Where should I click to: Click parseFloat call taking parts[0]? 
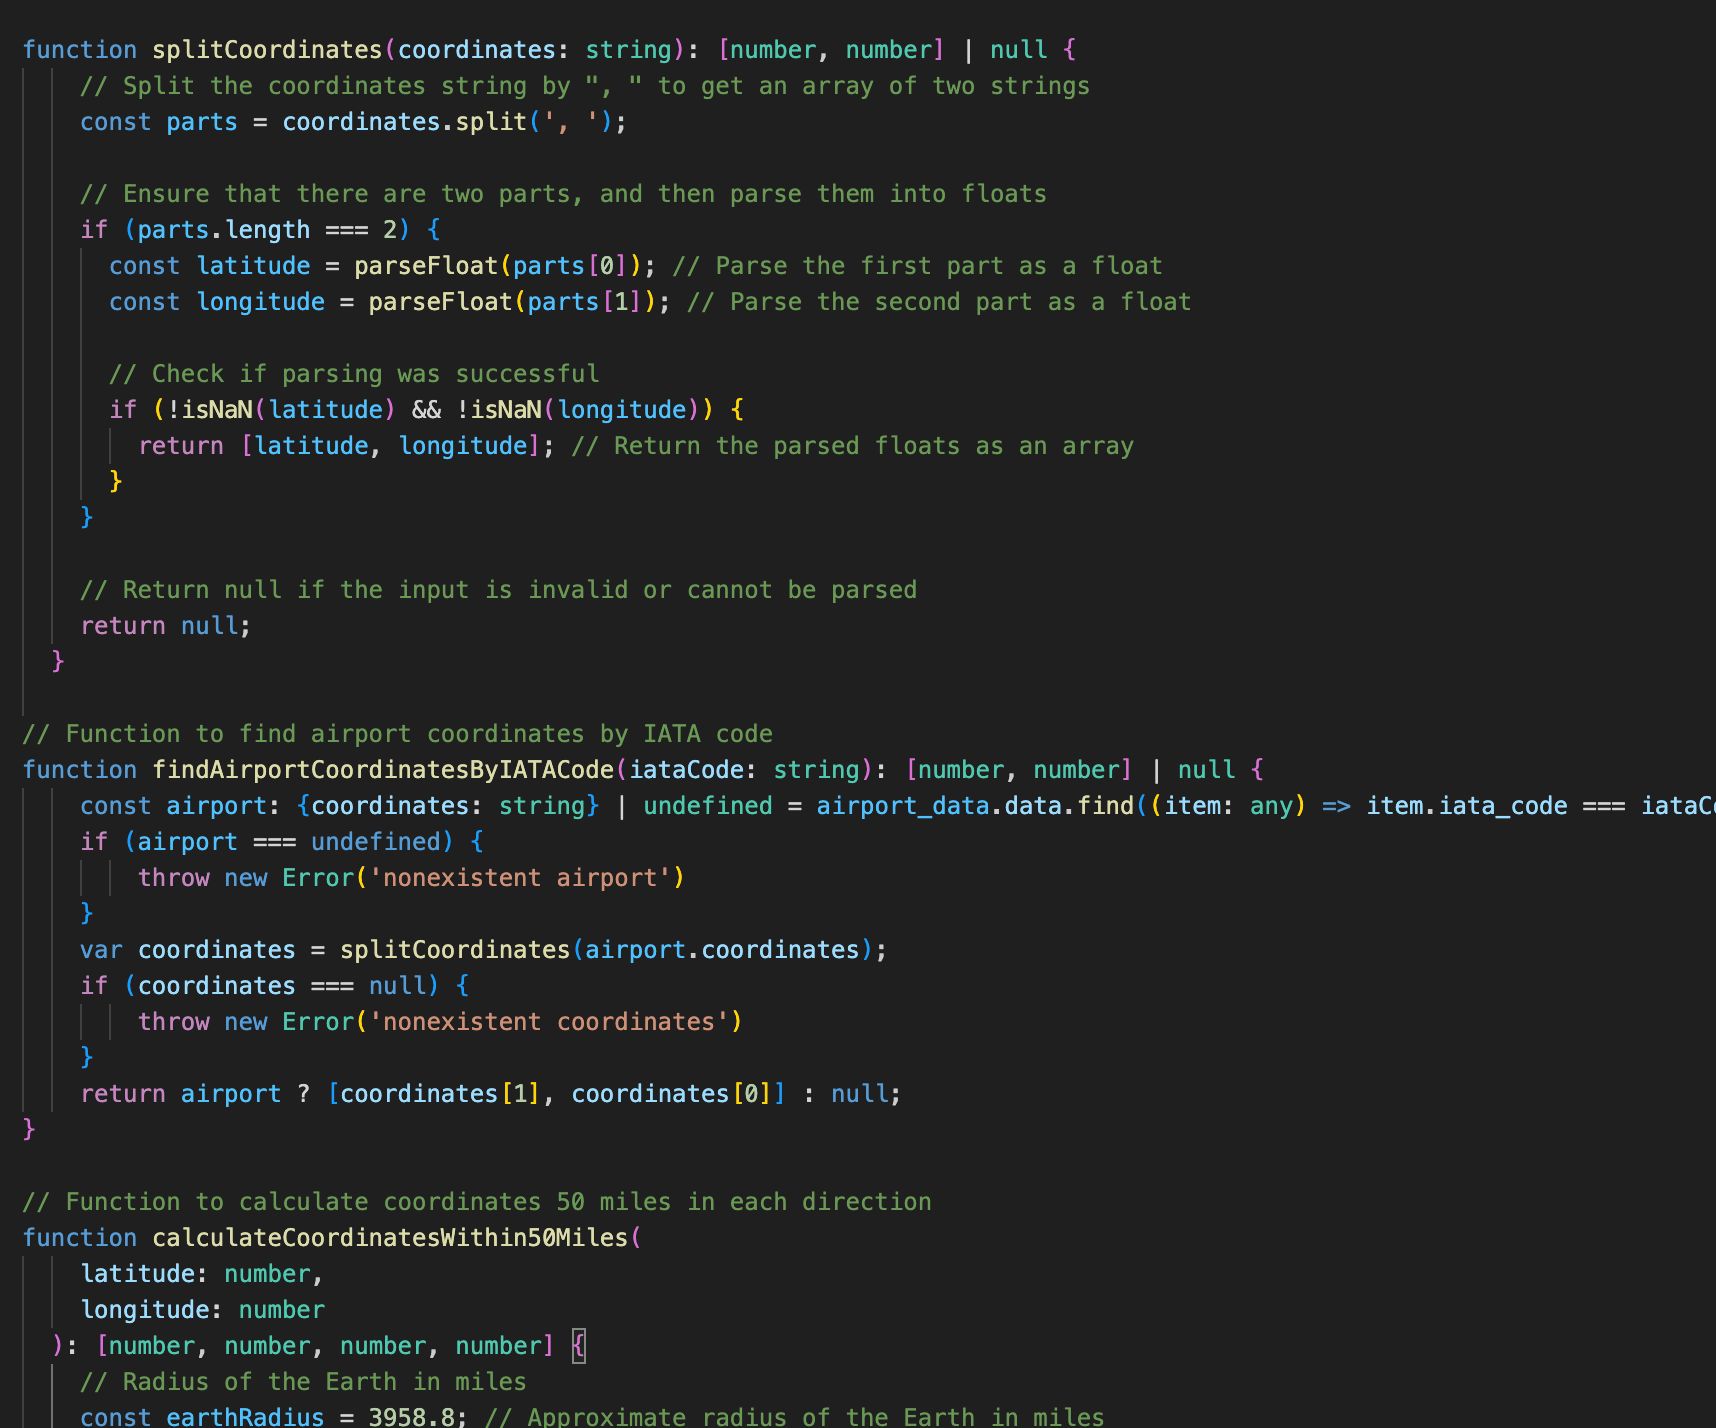click(497, 266)
